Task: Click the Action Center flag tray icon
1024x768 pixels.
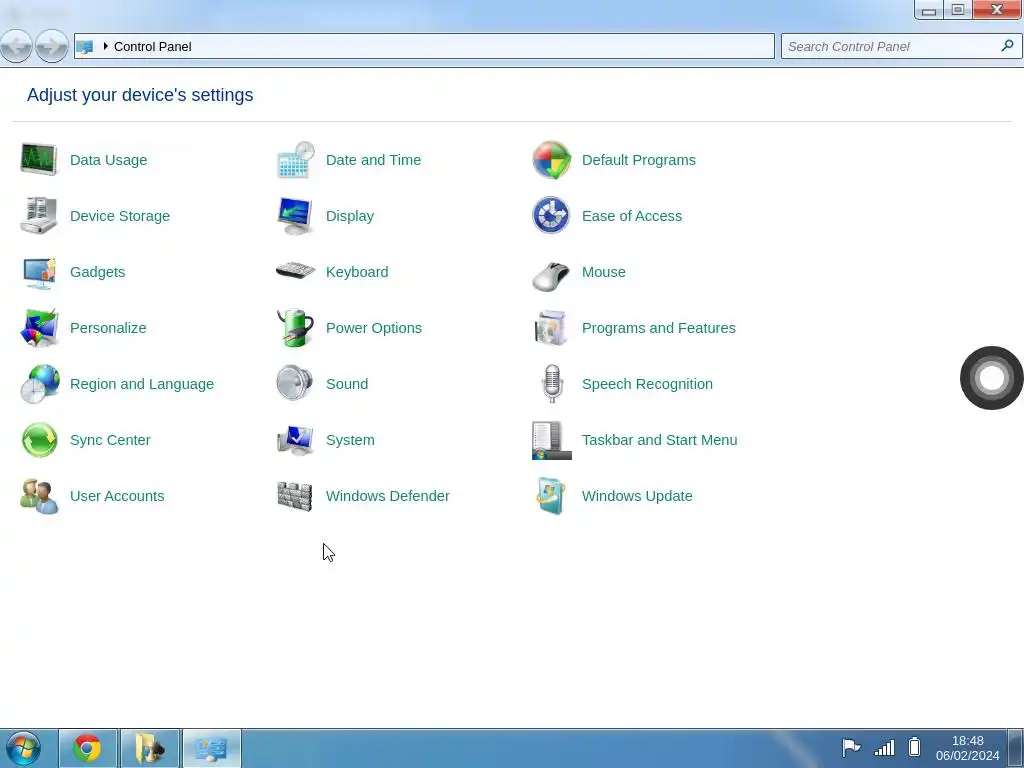Action: tap(850, 747)
